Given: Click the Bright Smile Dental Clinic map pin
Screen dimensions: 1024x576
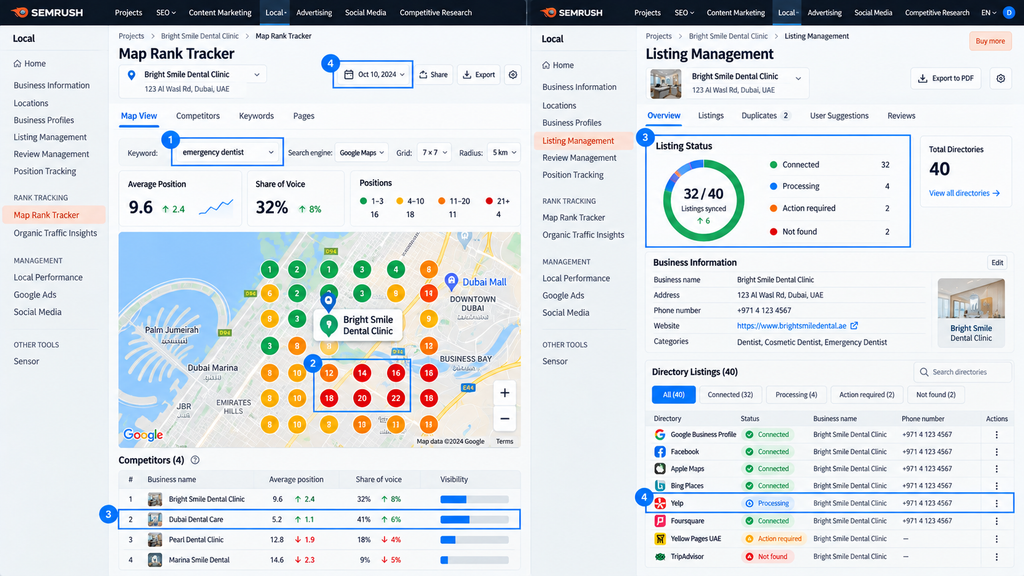Looking at the screenshot, I should (x=328, y=301).
